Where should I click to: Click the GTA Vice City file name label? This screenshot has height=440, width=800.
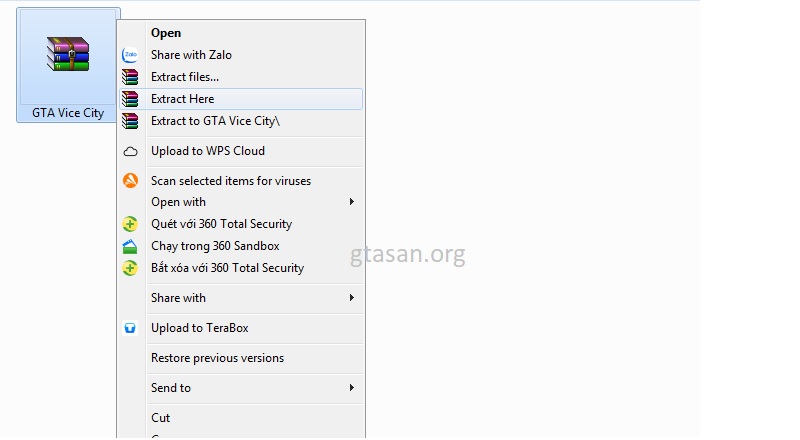68,113
